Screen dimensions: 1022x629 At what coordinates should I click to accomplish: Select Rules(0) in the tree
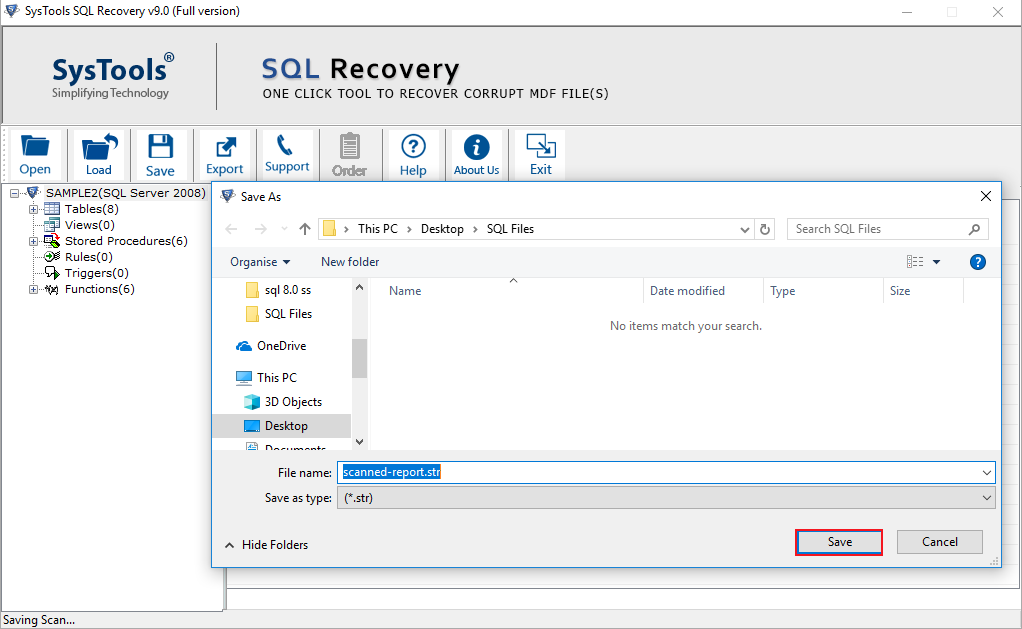(x=89, y=257)
